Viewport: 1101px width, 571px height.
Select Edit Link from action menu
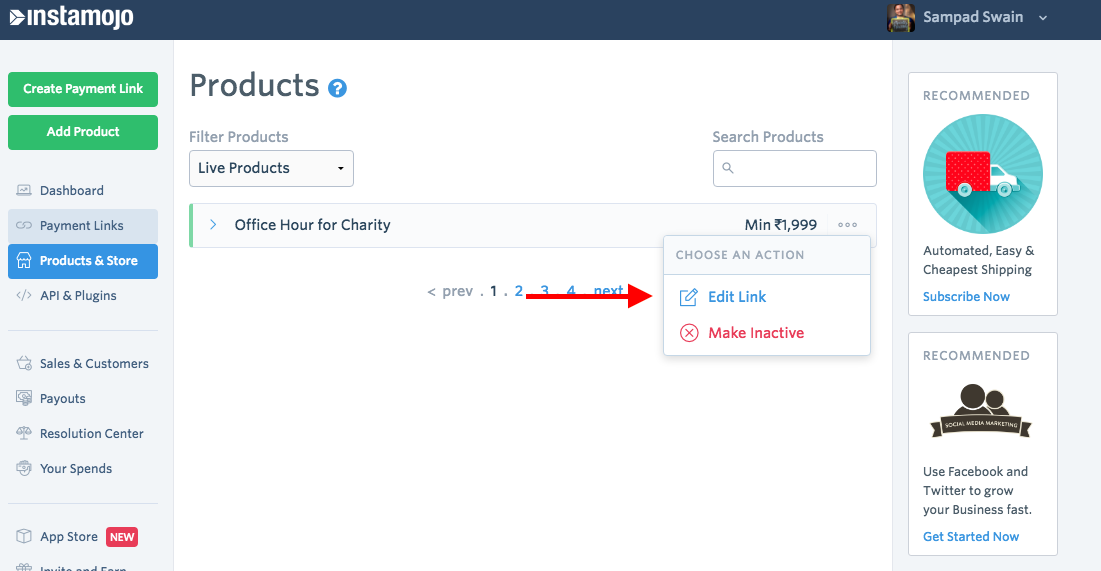click(737, 297)
